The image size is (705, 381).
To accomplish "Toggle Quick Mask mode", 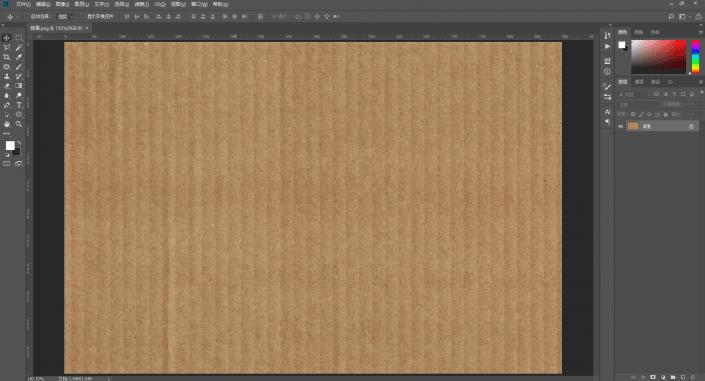I will click(7, 164).
